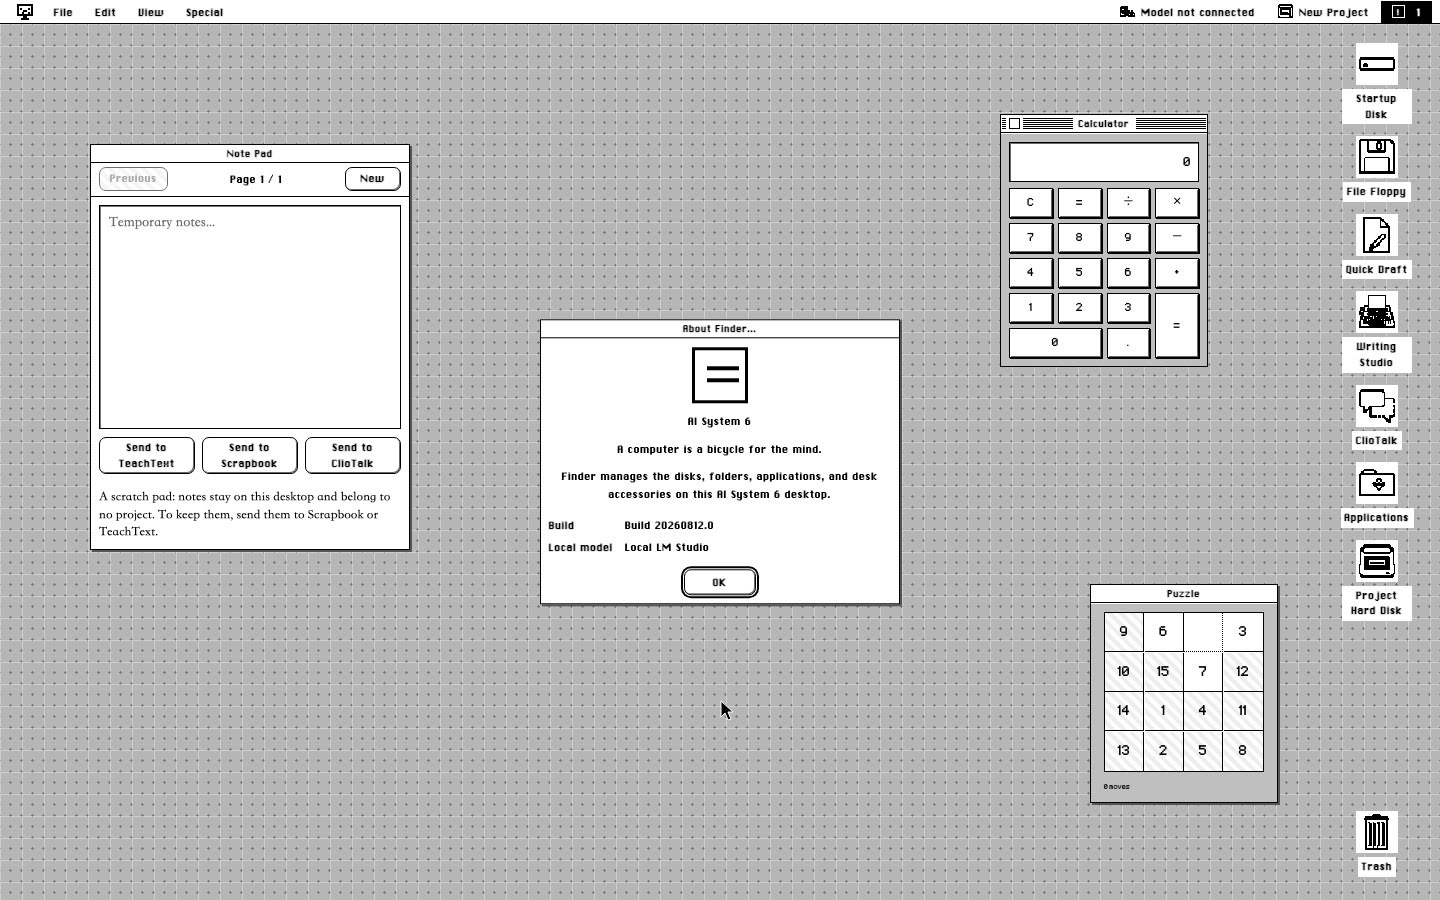Screen dimensions: 1440x900
Task: Click the Finder logo in About dialog
Action: 720,375
